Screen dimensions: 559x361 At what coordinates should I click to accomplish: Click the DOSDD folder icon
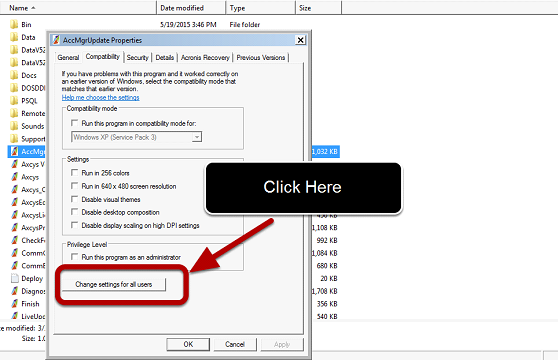(14, 88)
